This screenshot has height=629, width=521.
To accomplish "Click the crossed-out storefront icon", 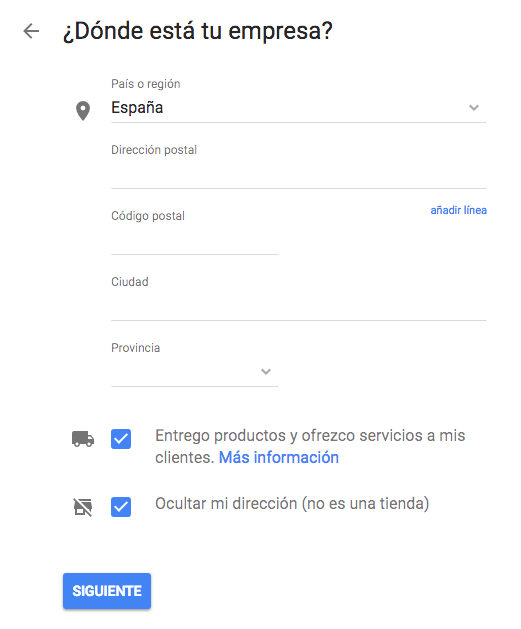I will (83, 507).
